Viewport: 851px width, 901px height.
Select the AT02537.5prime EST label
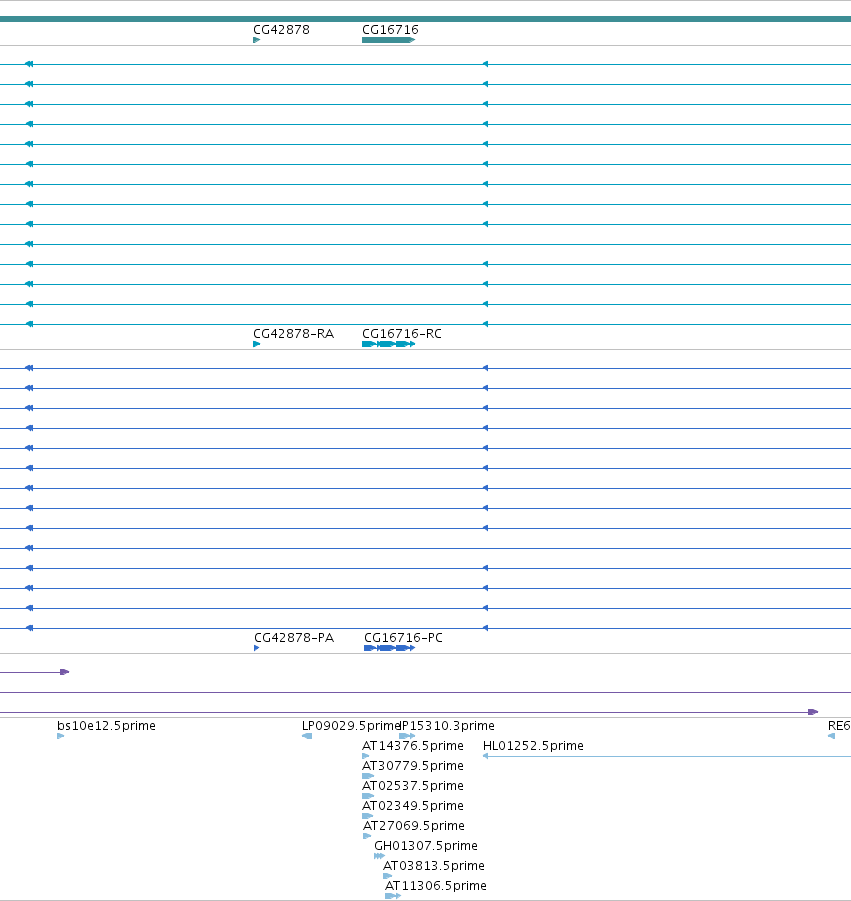(413, 786)
